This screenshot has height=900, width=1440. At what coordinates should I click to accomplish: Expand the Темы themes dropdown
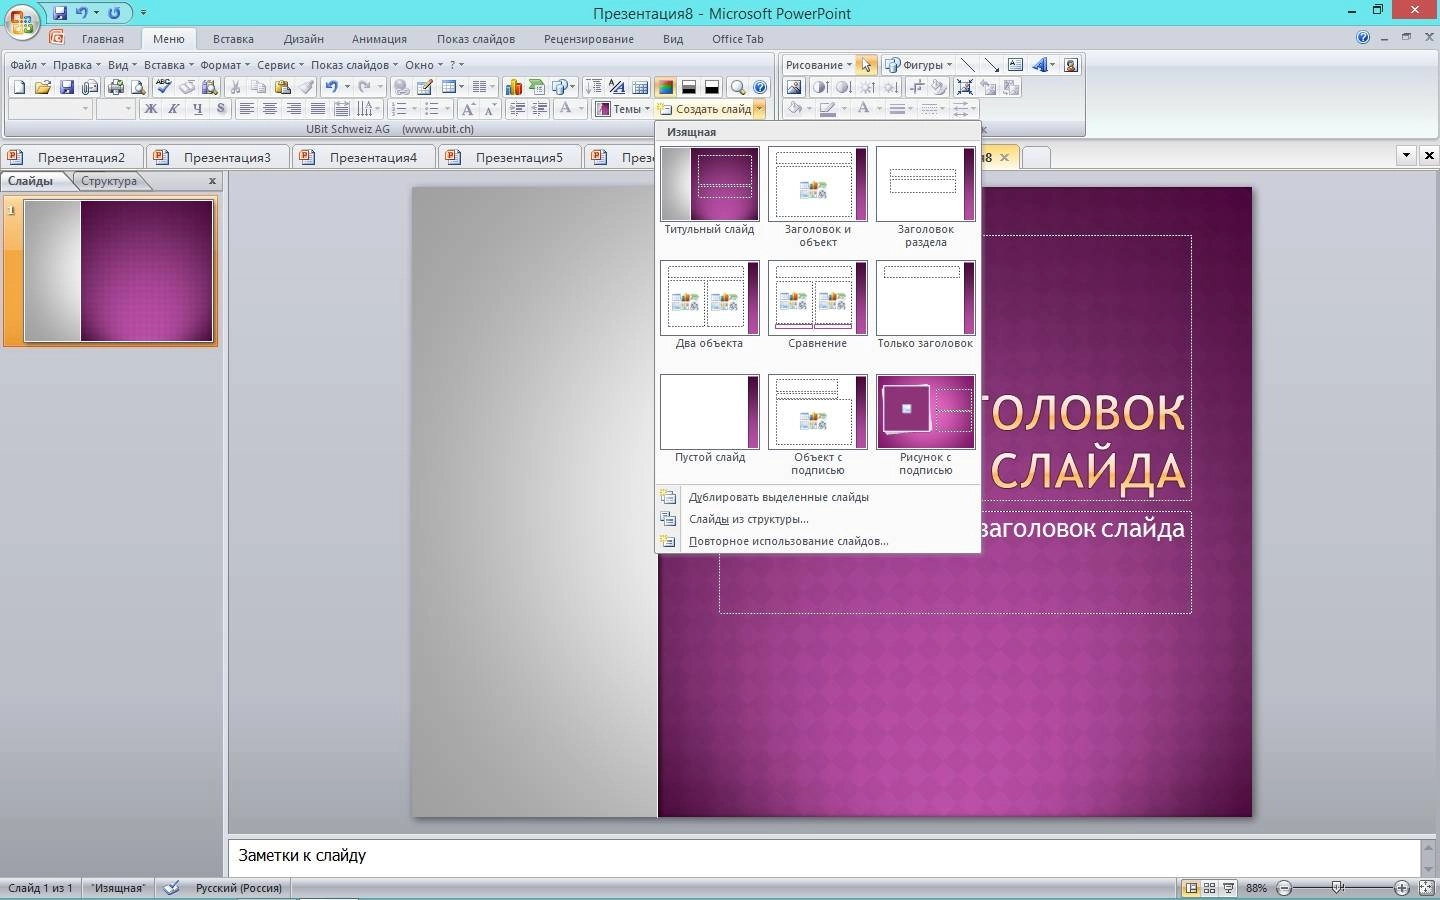pyautogui.click(x=622, y=109)
